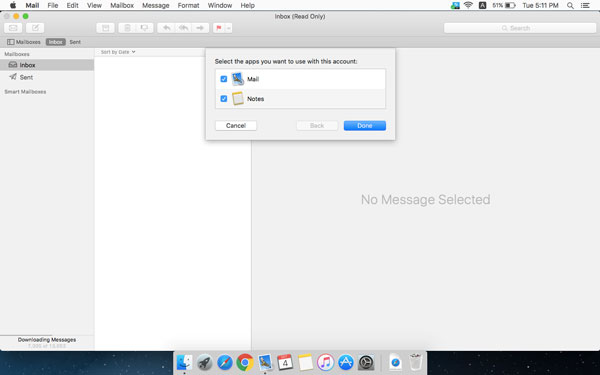Open the Safari document file in the Dock
This screenshot has height=375, width=600.
tap(395, 362)
